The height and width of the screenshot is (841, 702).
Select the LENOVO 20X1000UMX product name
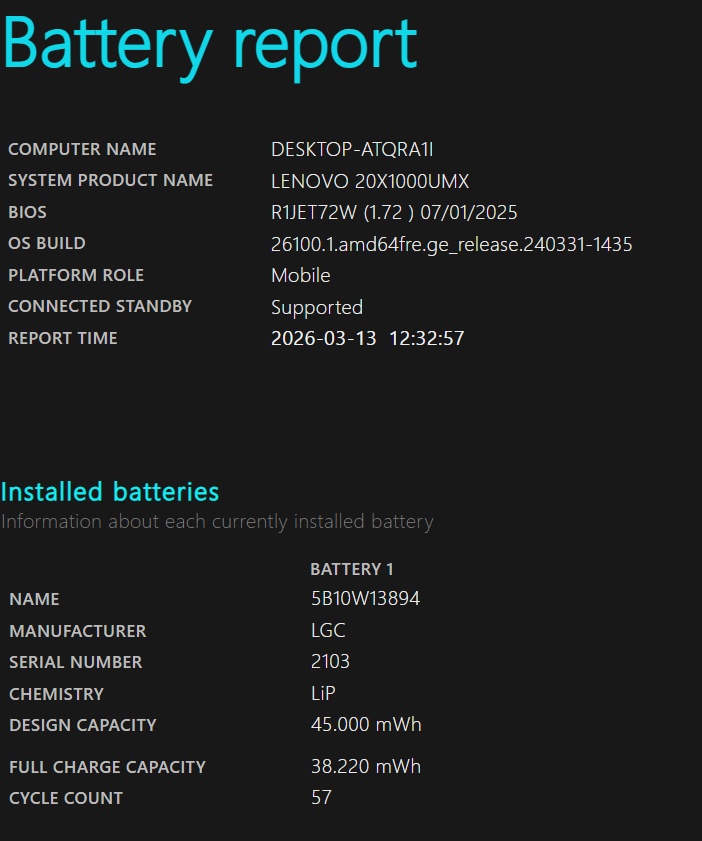(370, 182)
